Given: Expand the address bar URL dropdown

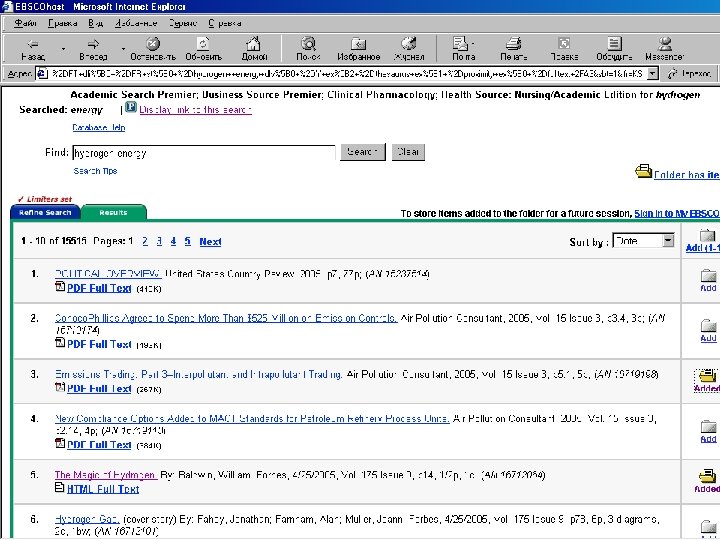Looking at the screenshot, I should pos(652,73).
